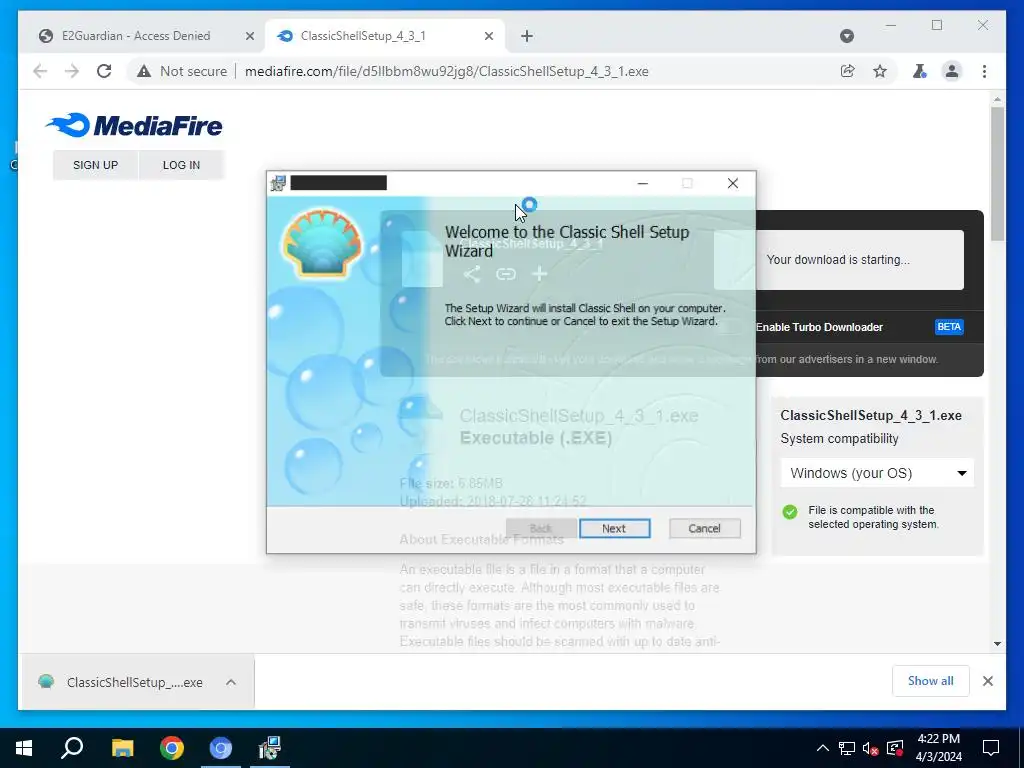Open the Windows Start menu
Viewport: 1024px width, 768px height.
point(24,748)
